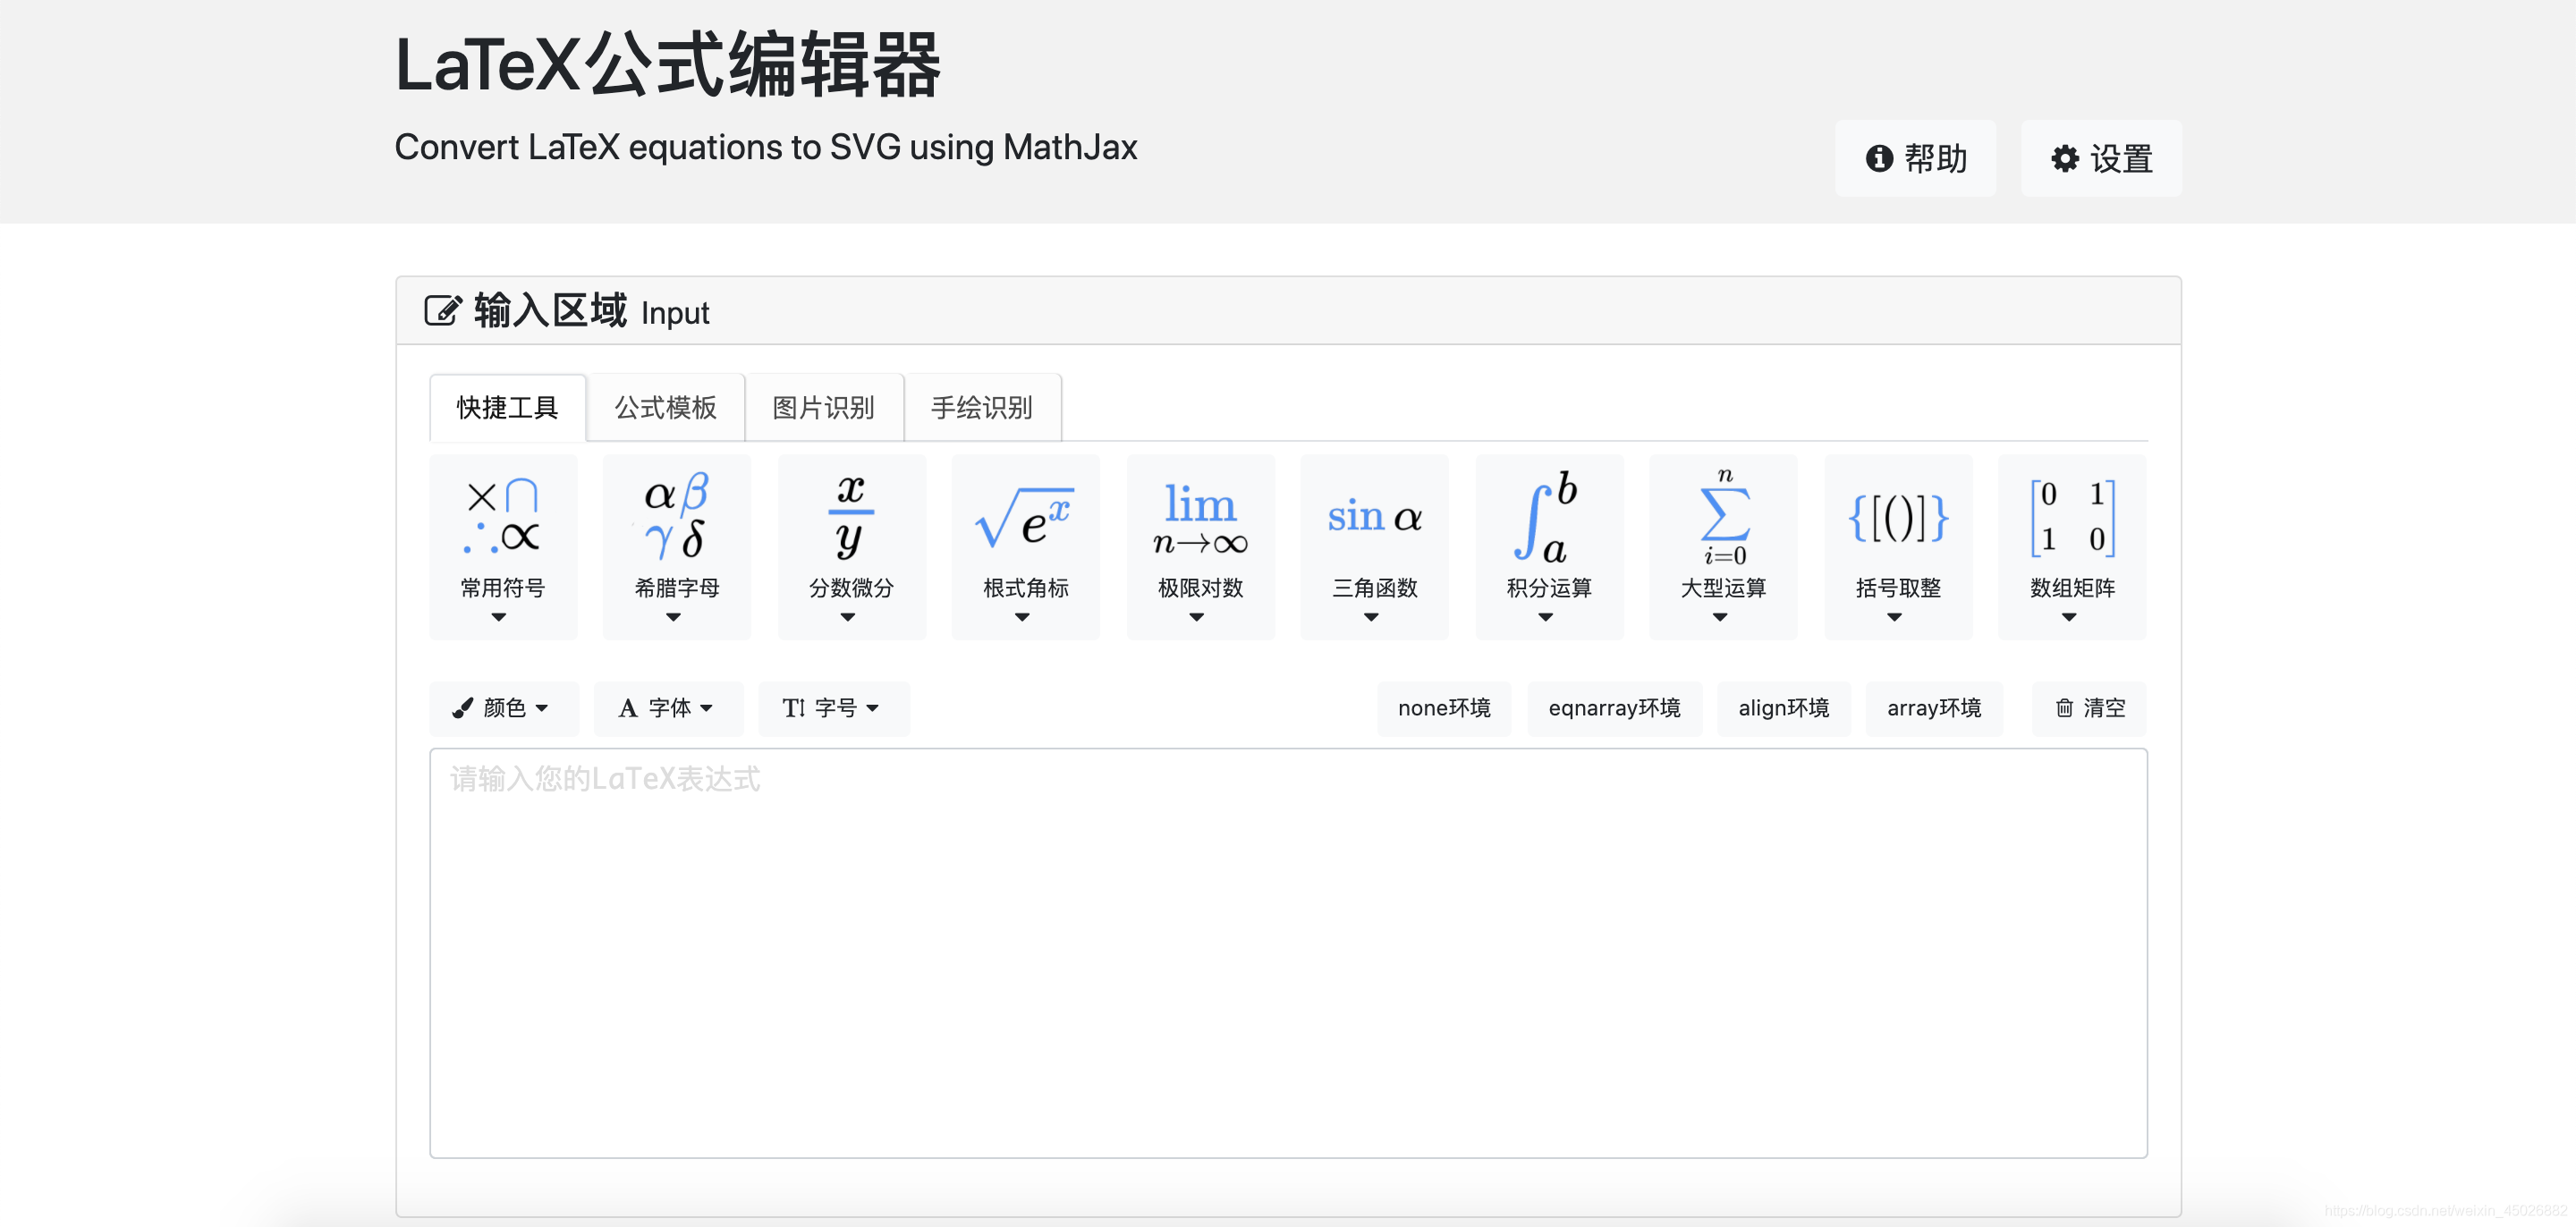Expand the color (颜色) dropdown
The image size is (2576, 1227).
[503, 708]
